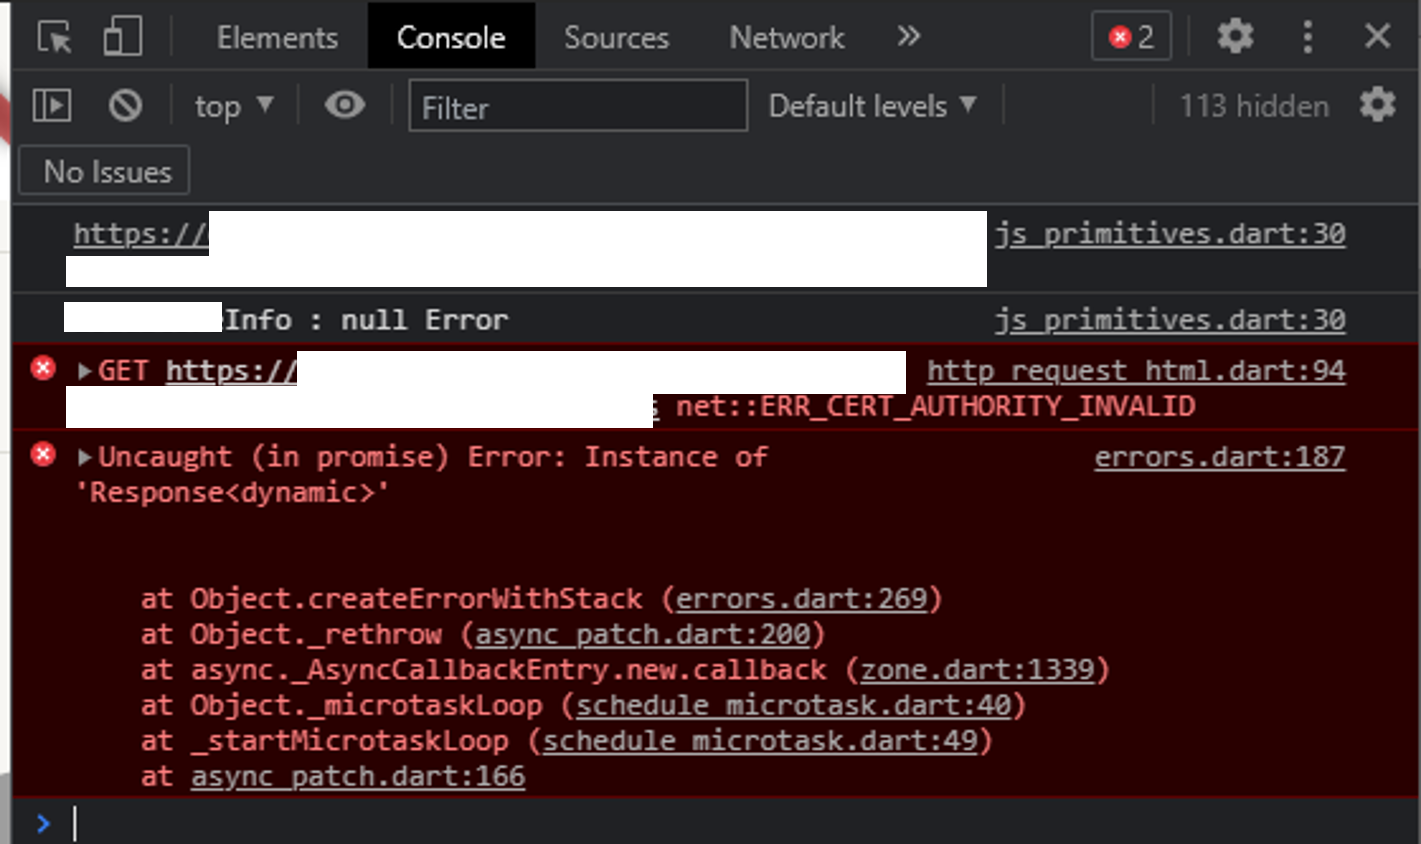Expand the failed GET request entry
Image resolution: width=1421 pixels, height=844 pixels.
[x=83, y=370]
